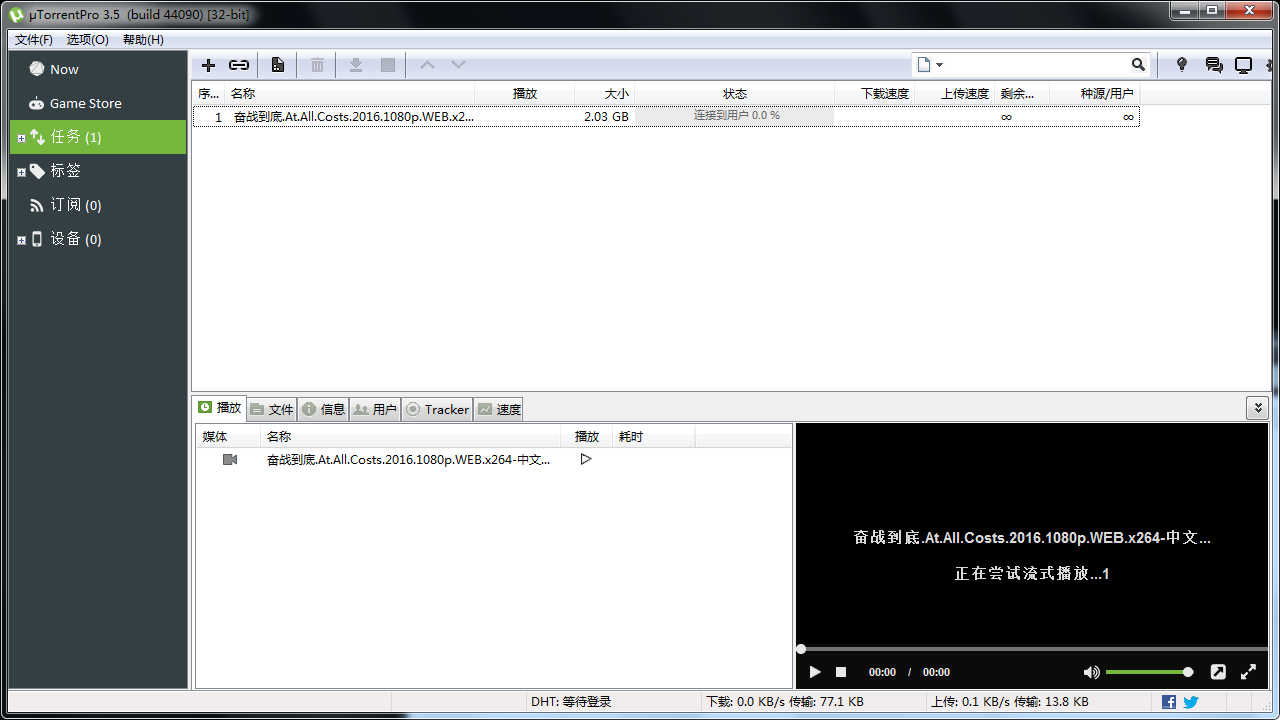The height and width of the screenshot is (720, 1280).
Task: Open the chat bubbles icon
Action: click(1214, 65)
